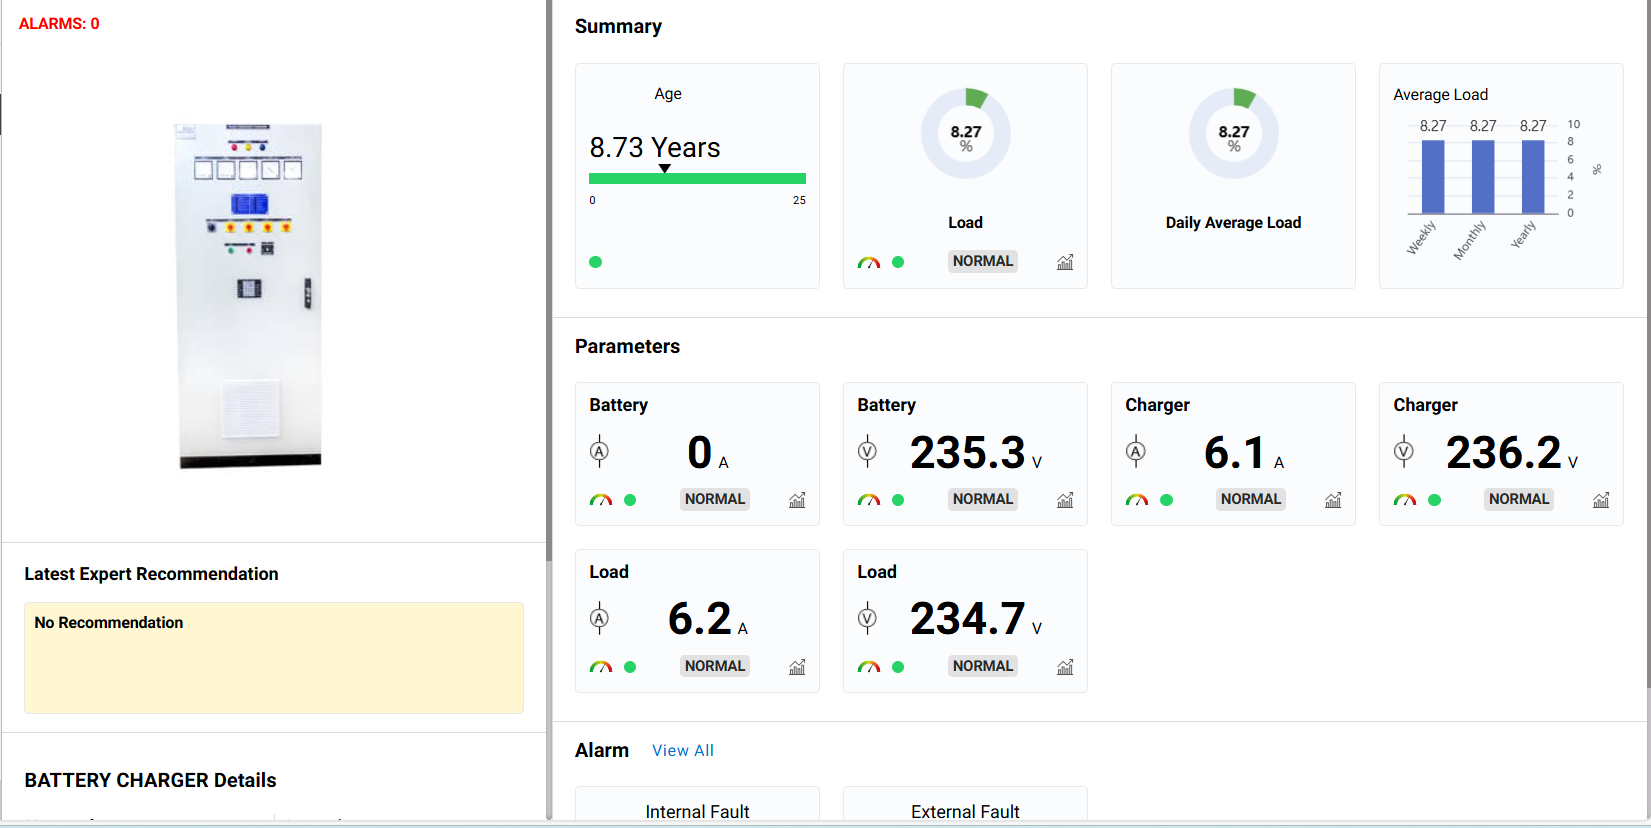Click NORMAL status badge on Load summary card
The height and width of the screenshot is (828, 1651).
pyautogui.click(x=983, y=261)
